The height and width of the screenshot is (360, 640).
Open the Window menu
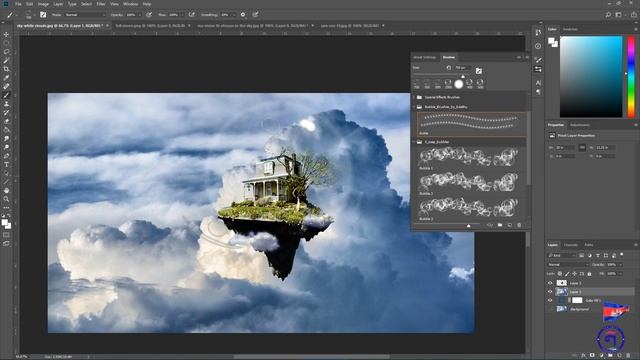131,4
